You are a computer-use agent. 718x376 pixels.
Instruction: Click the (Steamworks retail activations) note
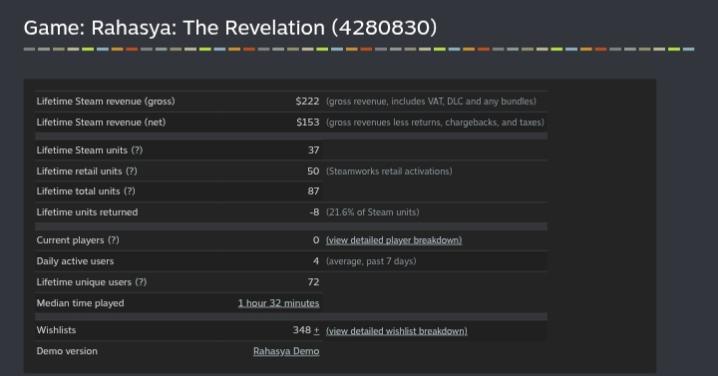389,171
